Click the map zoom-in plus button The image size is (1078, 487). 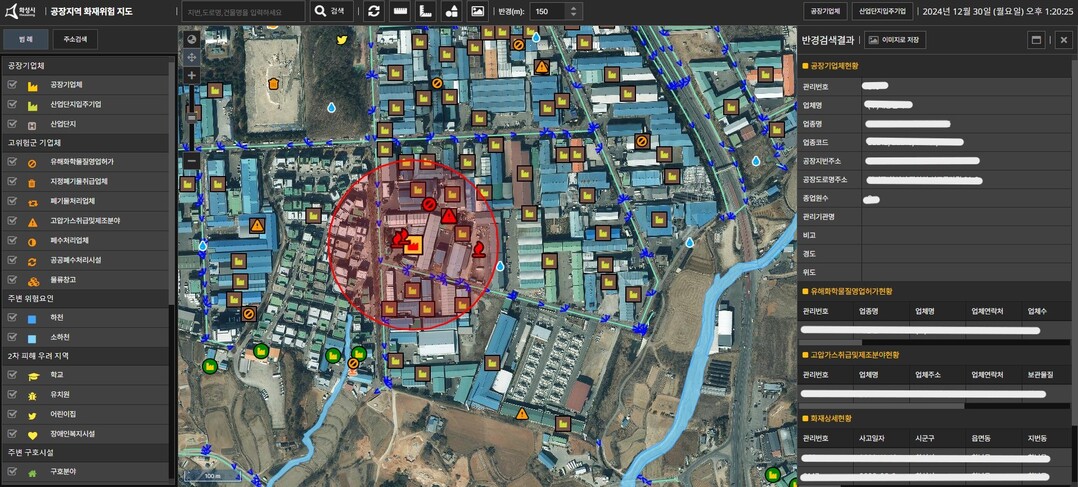pos(191,76)
